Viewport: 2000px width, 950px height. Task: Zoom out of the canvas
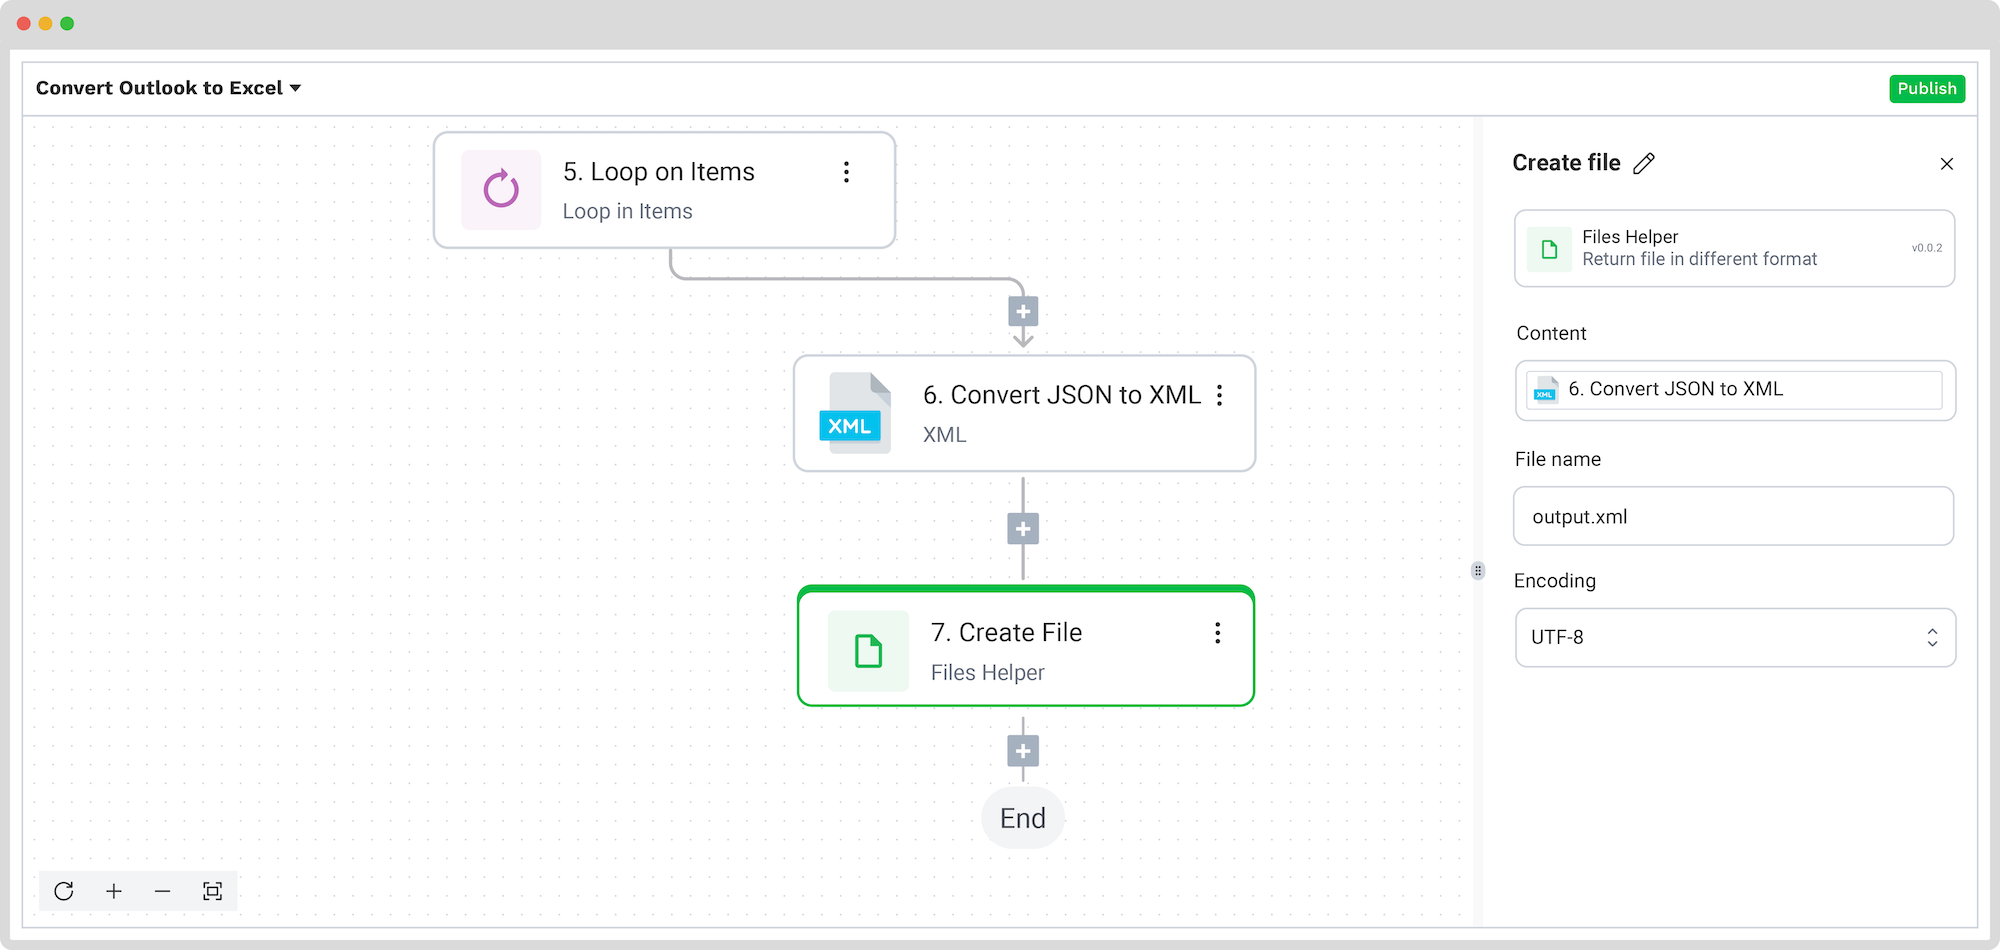coord(163,891)
